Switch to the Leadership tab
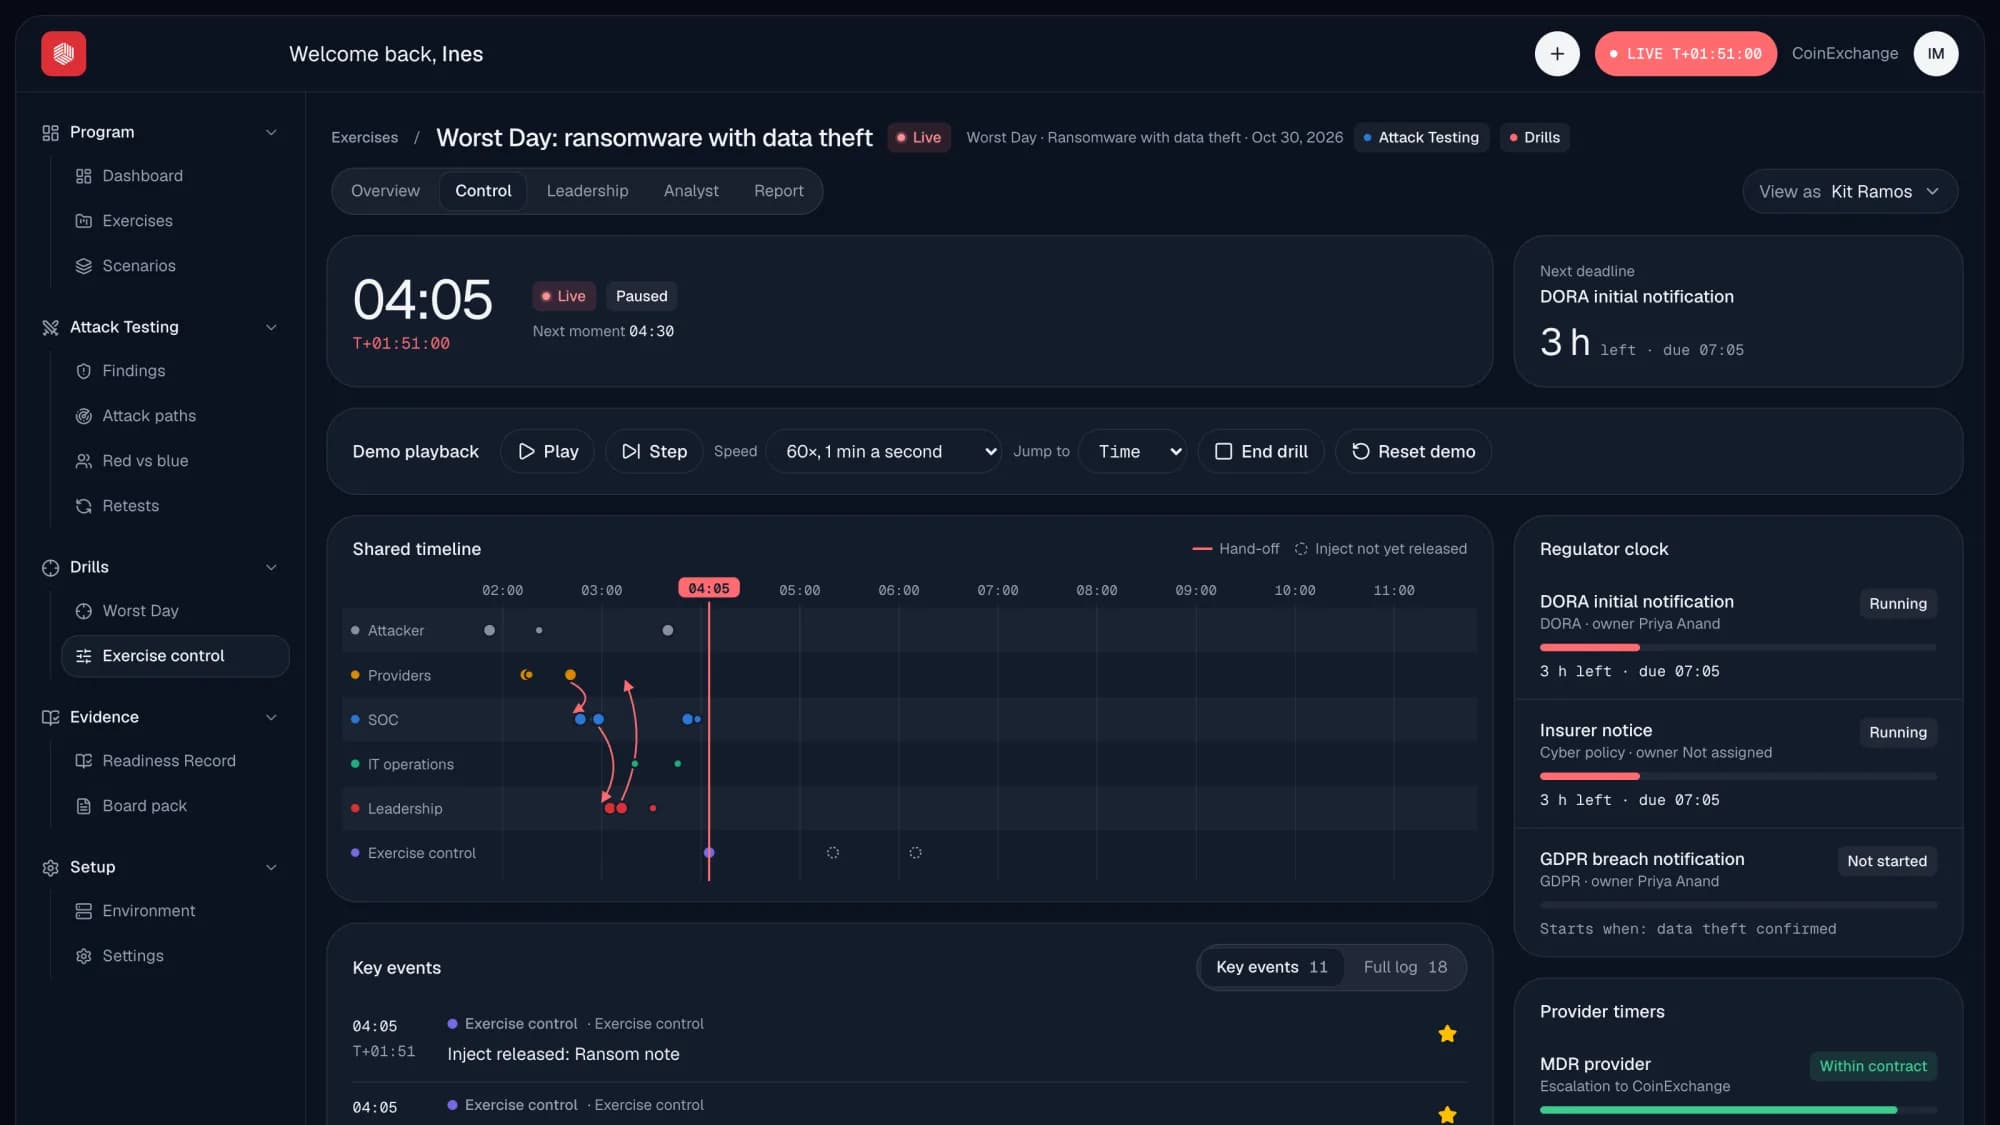 587,191
